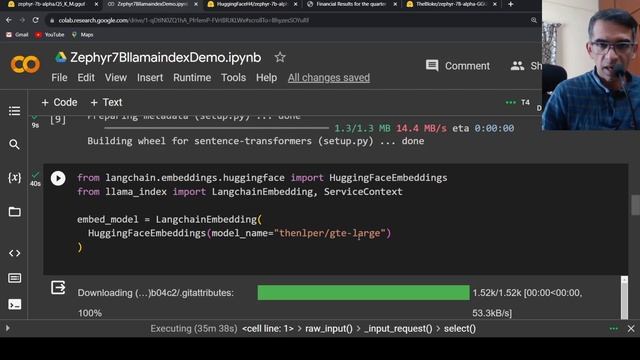This screenshot has height=360, width=640.
Task: Star the Zephyr7BllamaindexDemo notebook
Action: (280, 57)
